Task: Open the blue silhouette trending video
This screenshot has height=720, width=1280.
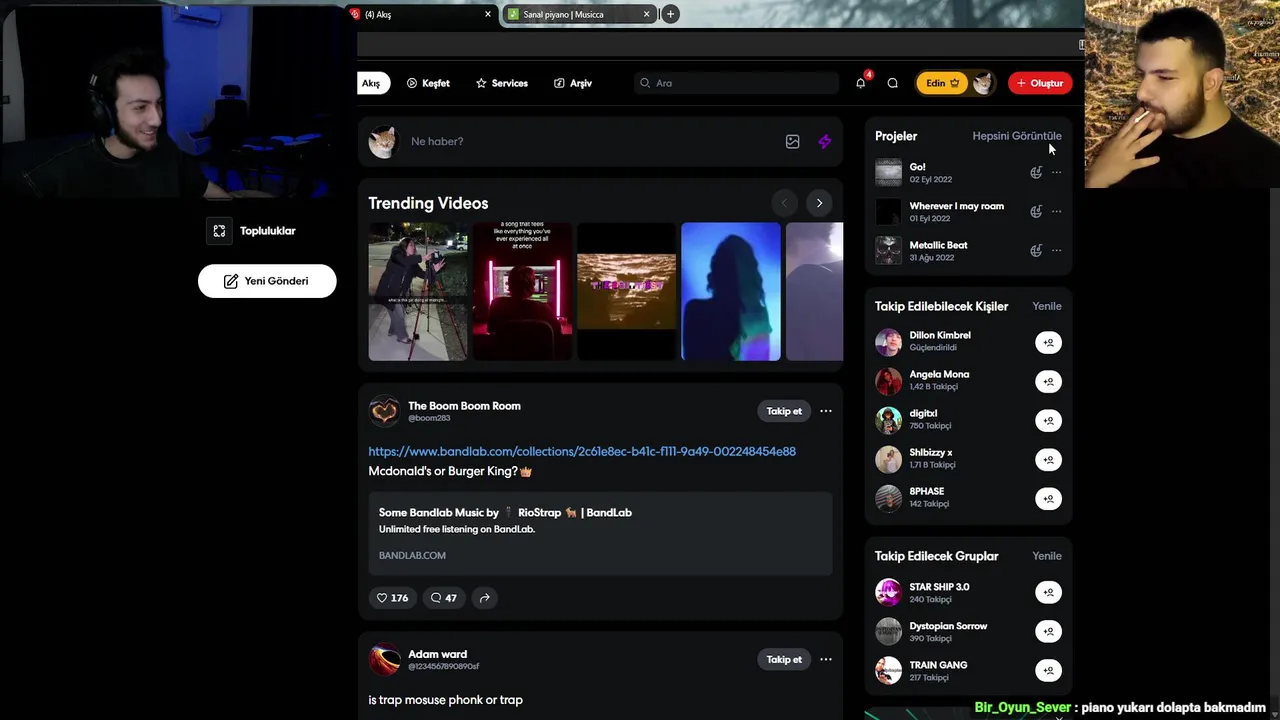Action: (x=731, y=291)
